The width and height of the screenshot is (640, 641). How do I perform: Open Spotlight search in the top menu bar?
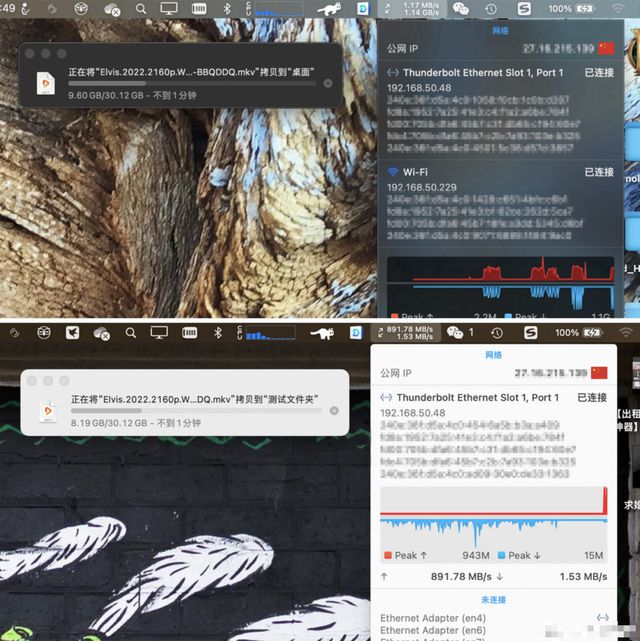(141, 9)
